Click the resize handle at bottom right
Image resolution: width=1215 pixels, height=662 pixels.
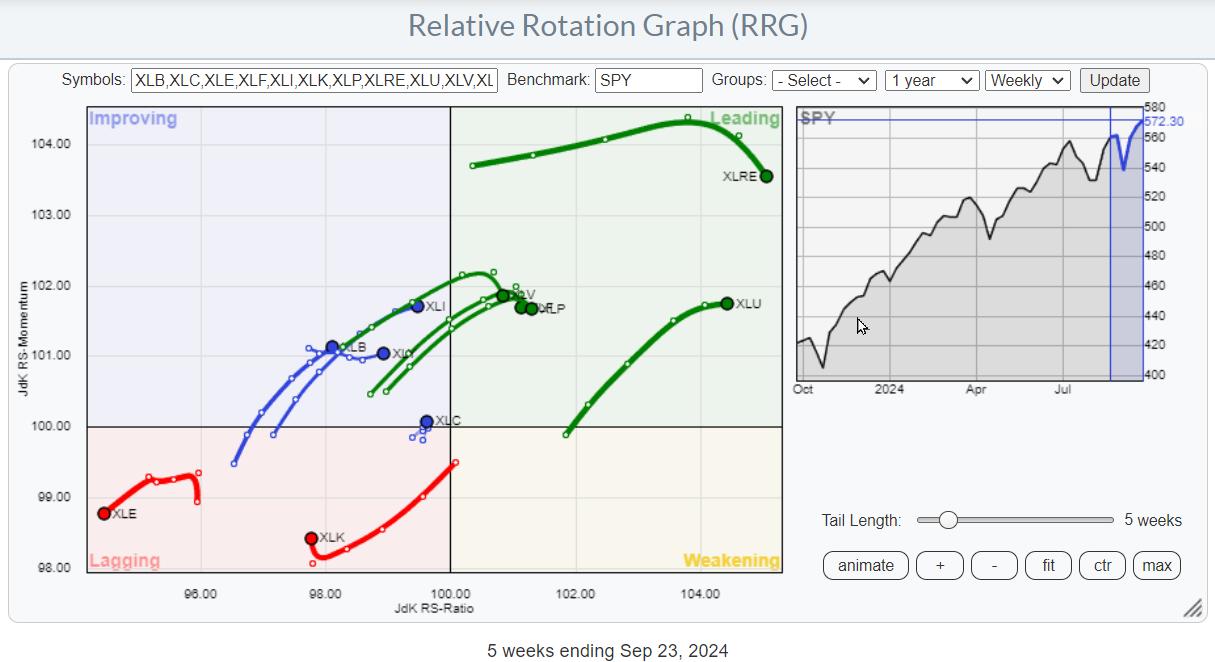click(x=1192, y=608)
